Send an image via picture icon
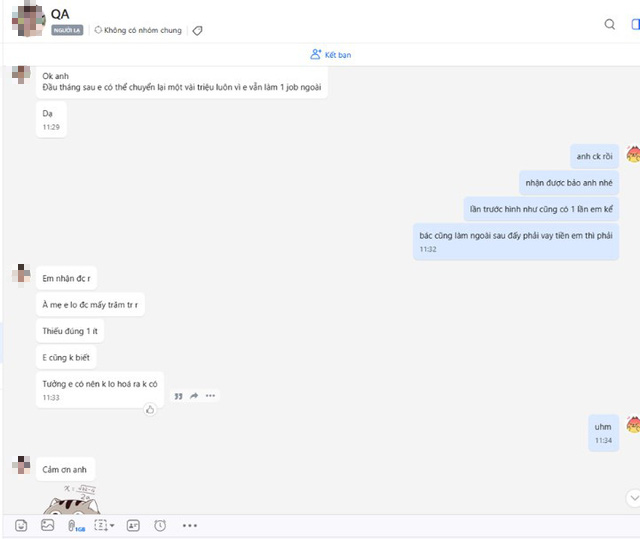Image resolution: width=640 pixels, height=539 pixels. point(47,525)
